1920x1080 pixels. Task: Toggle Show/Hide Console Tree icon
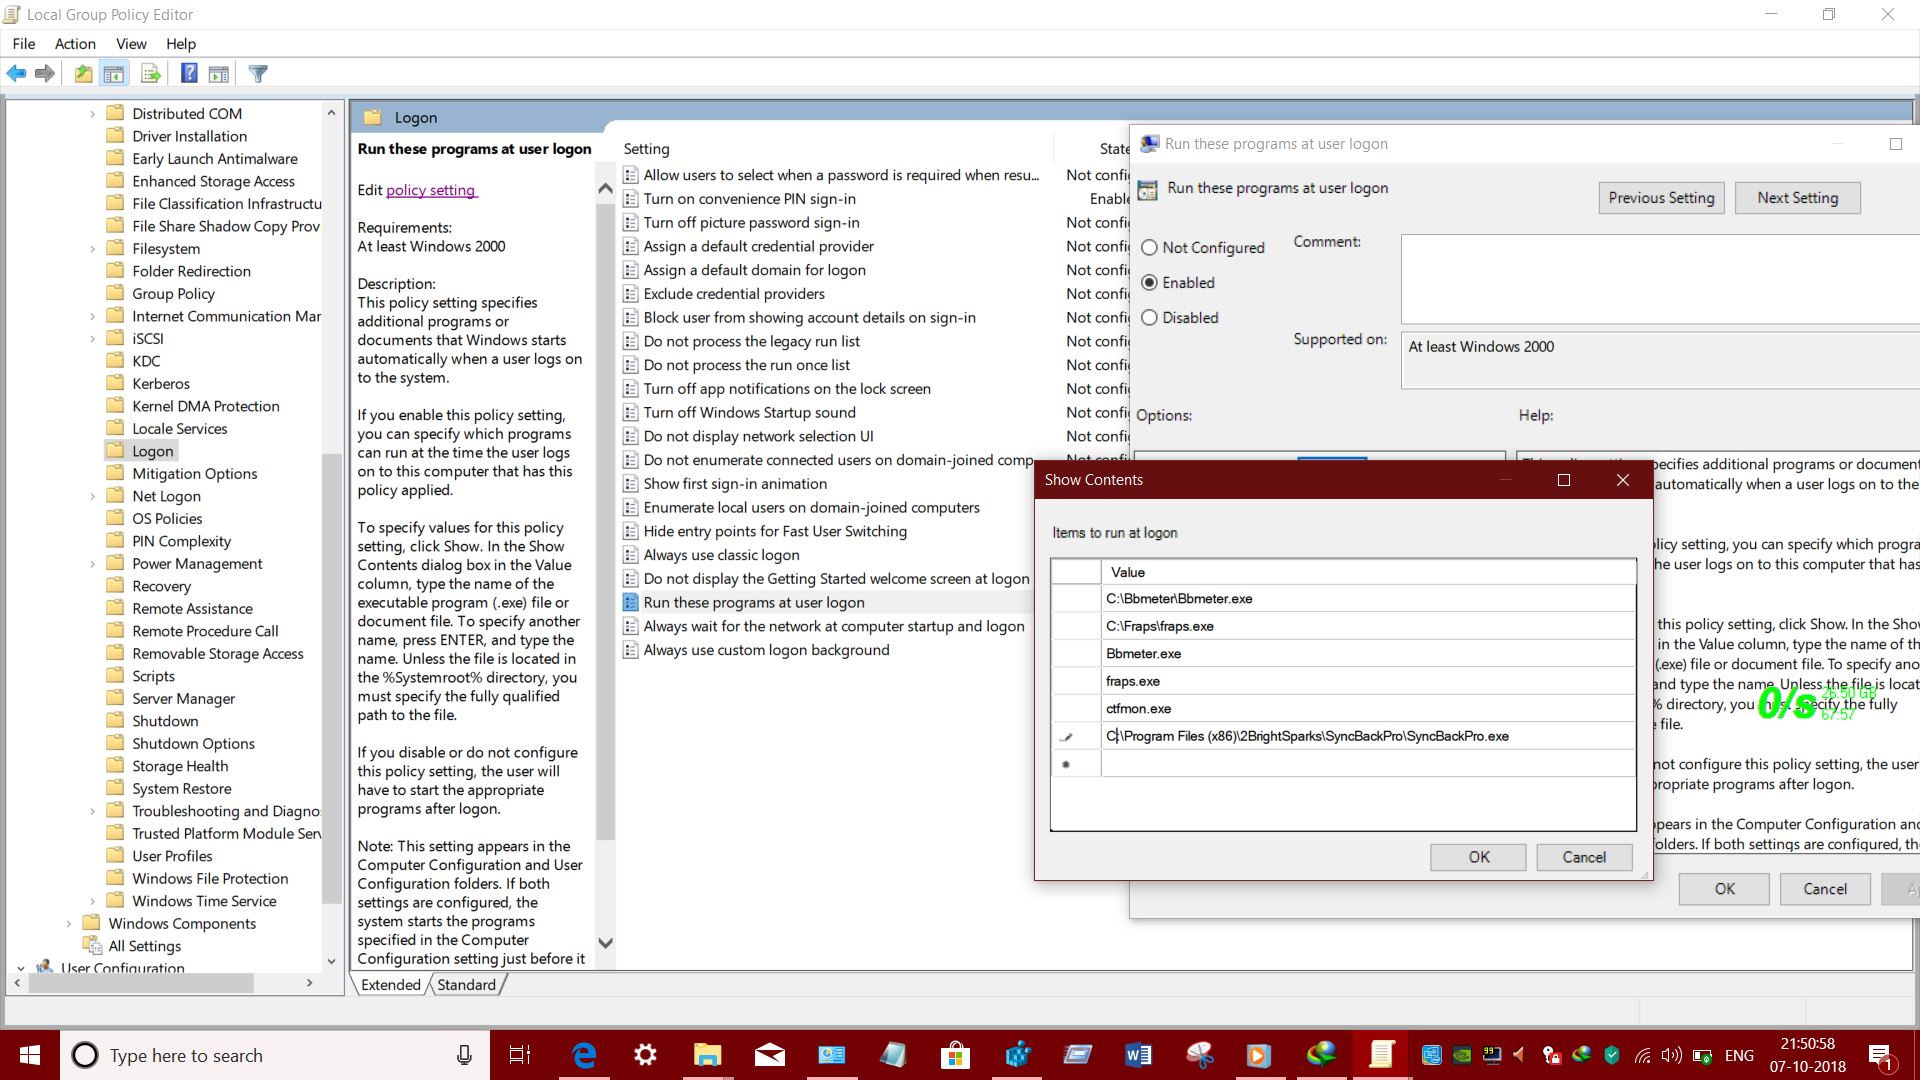click(114, 73)
